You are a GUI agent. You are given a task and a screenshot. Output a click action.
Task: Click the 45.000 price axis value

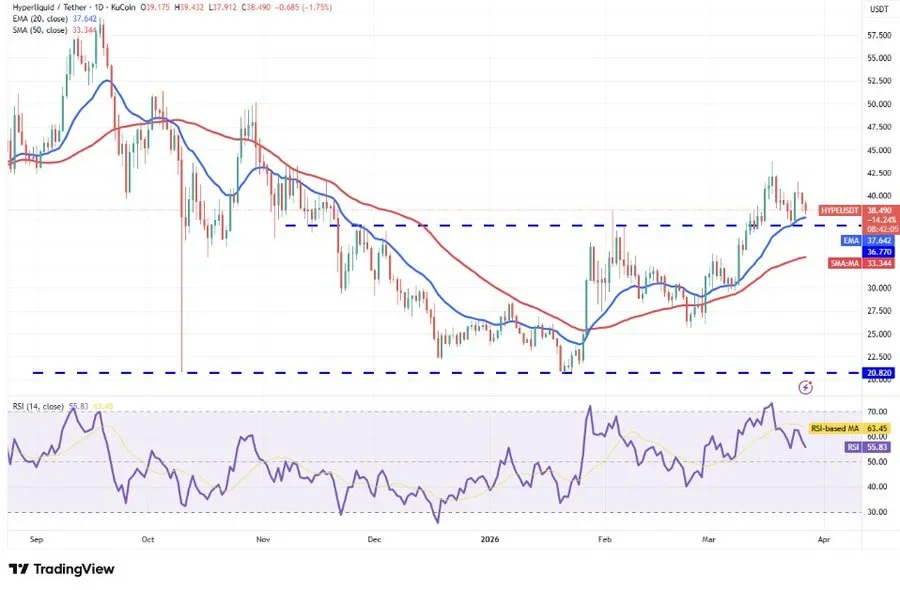point(879,150)
